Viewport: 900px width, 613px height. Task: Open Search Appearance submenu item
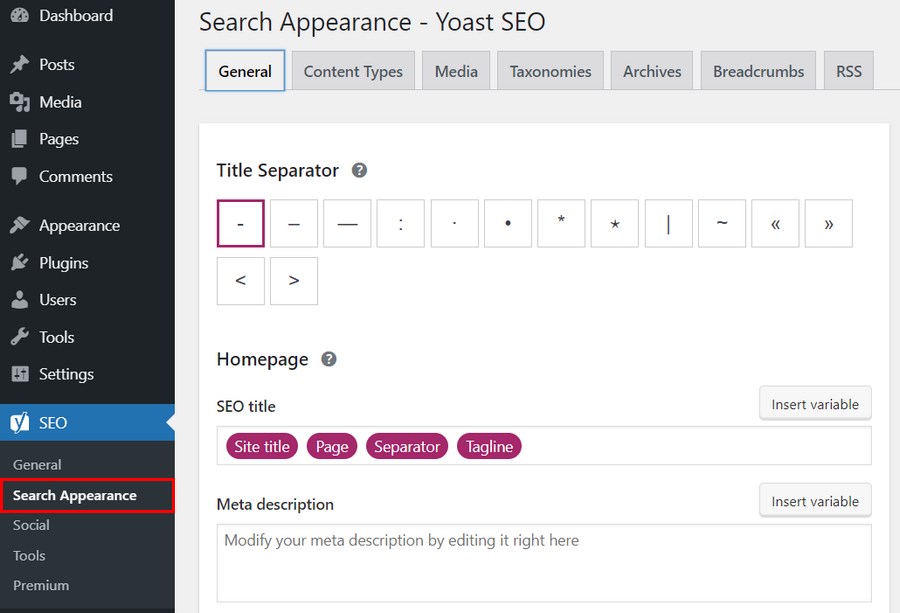tap(87, 495)
